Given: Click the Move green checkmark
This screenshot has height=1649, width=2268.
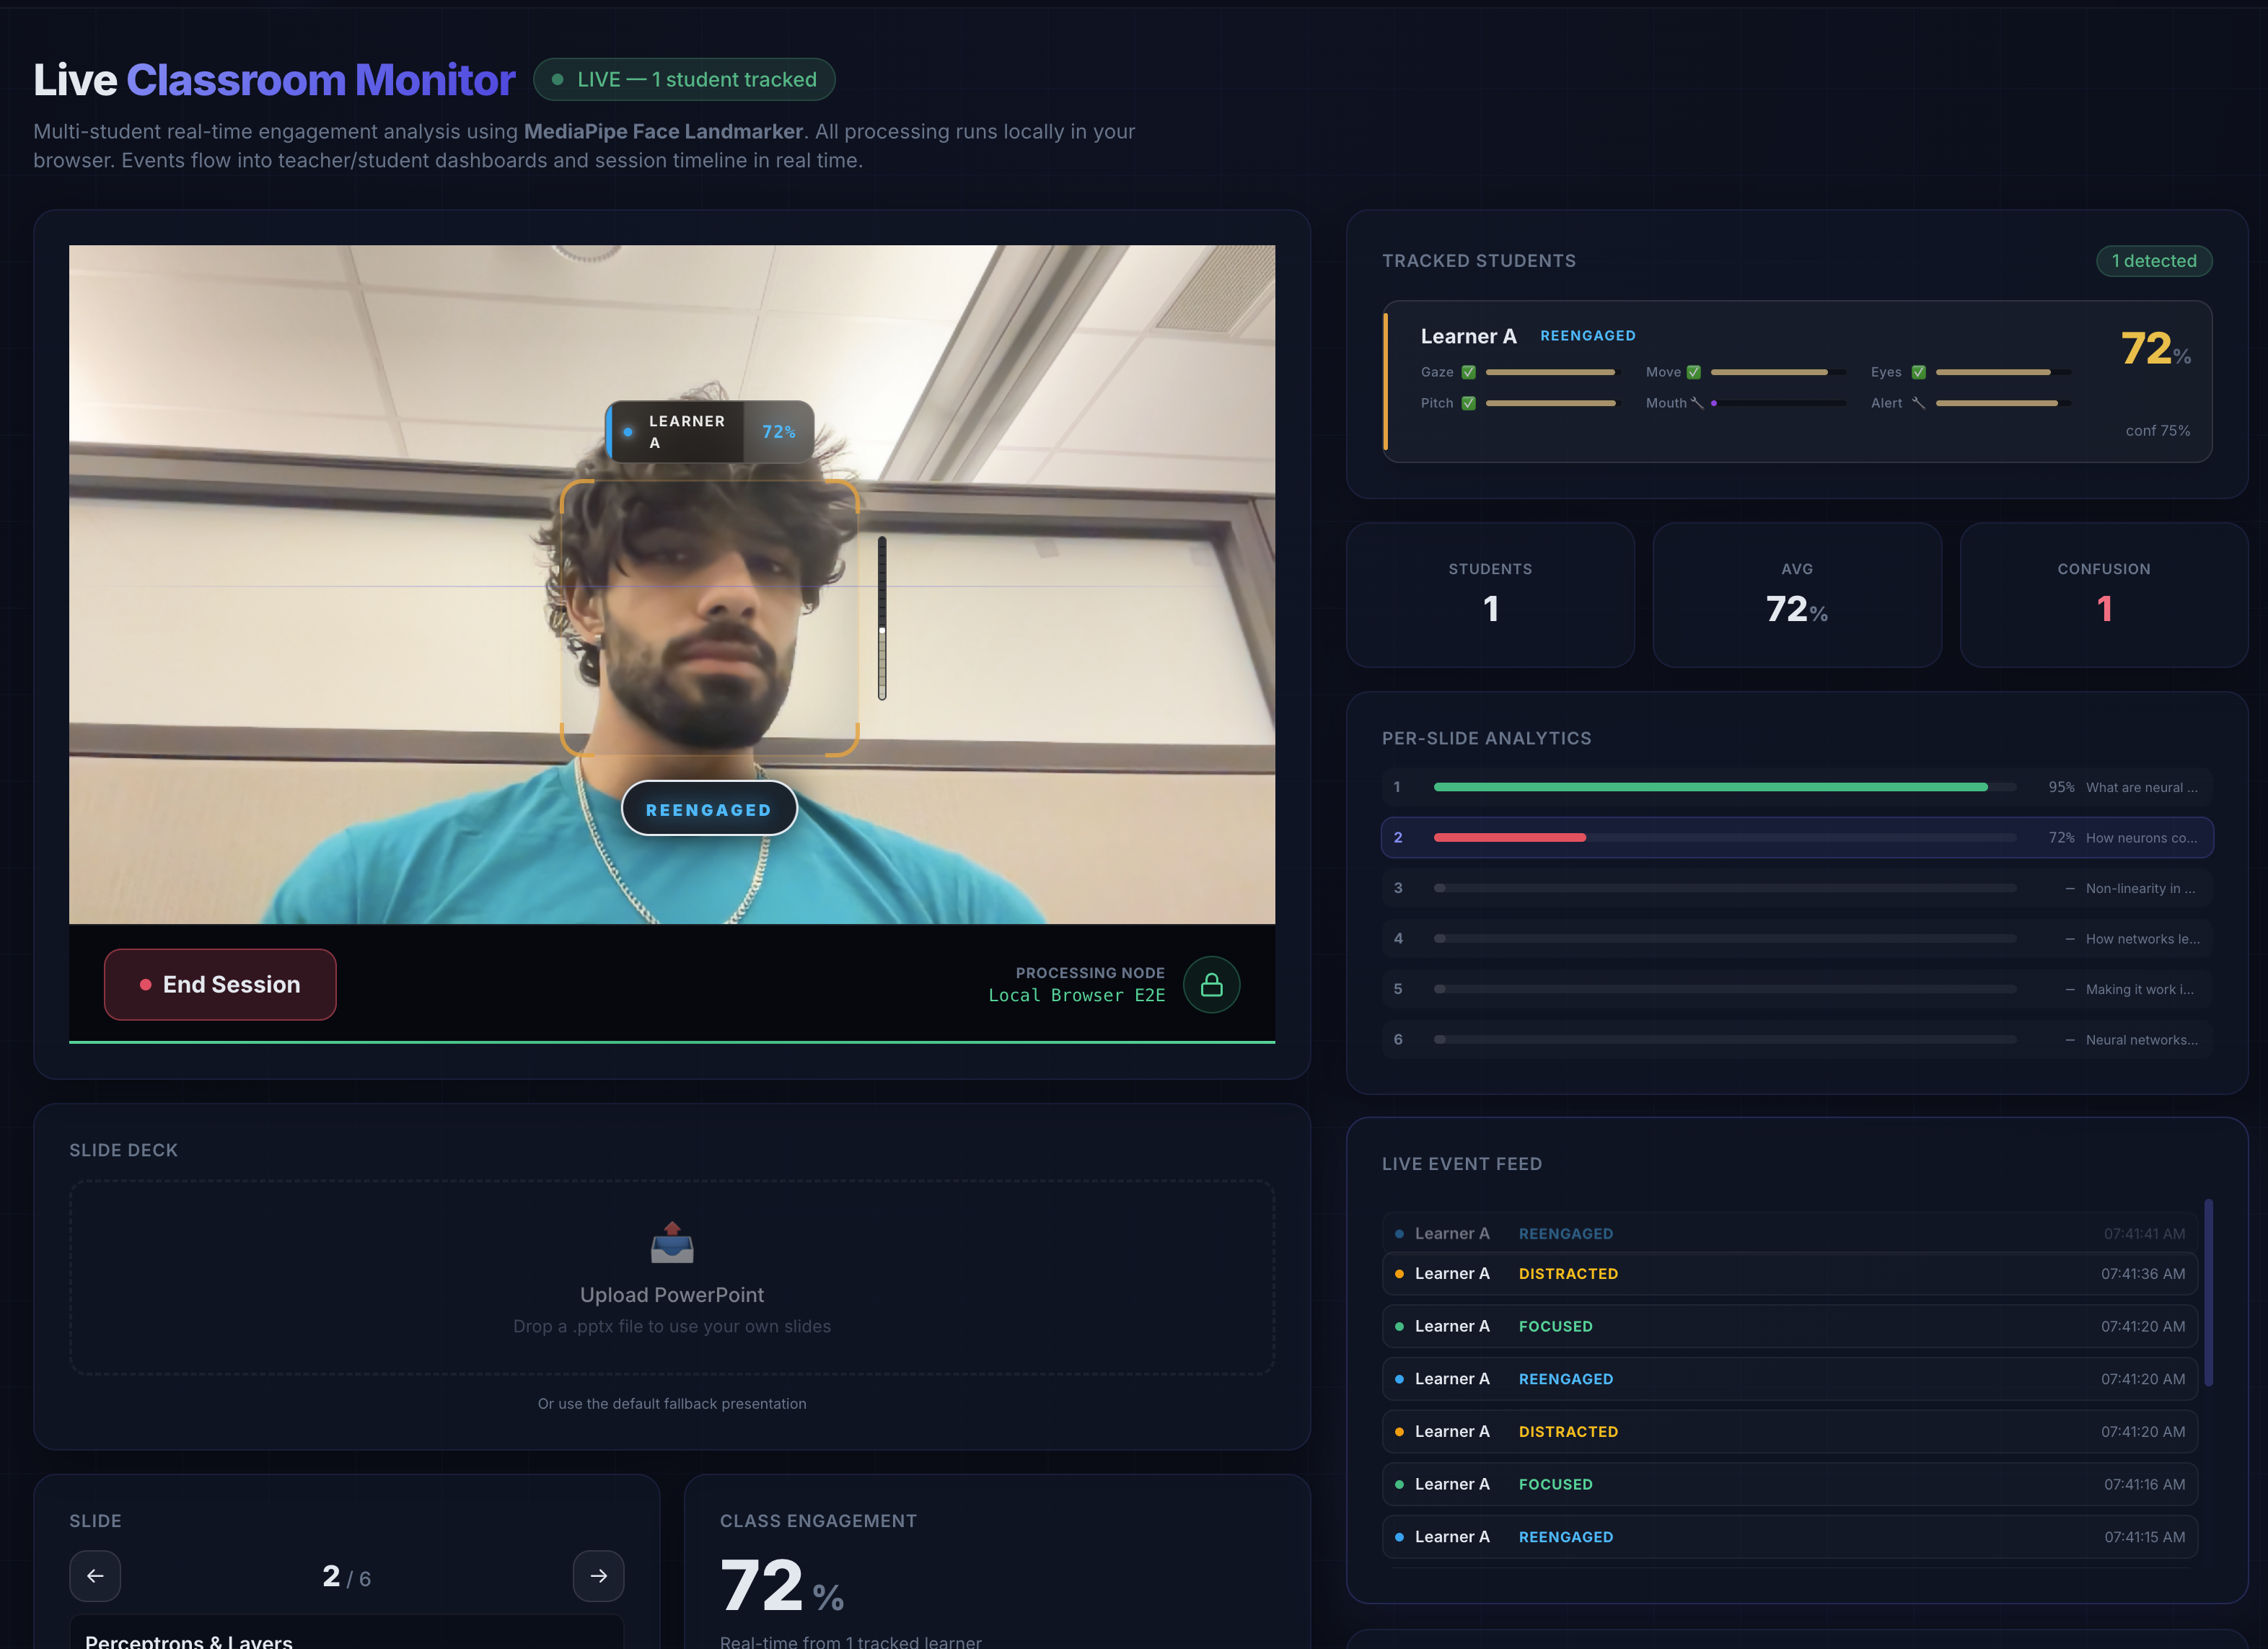Looking at the screenshot, I should click(x=1693, y=372).
